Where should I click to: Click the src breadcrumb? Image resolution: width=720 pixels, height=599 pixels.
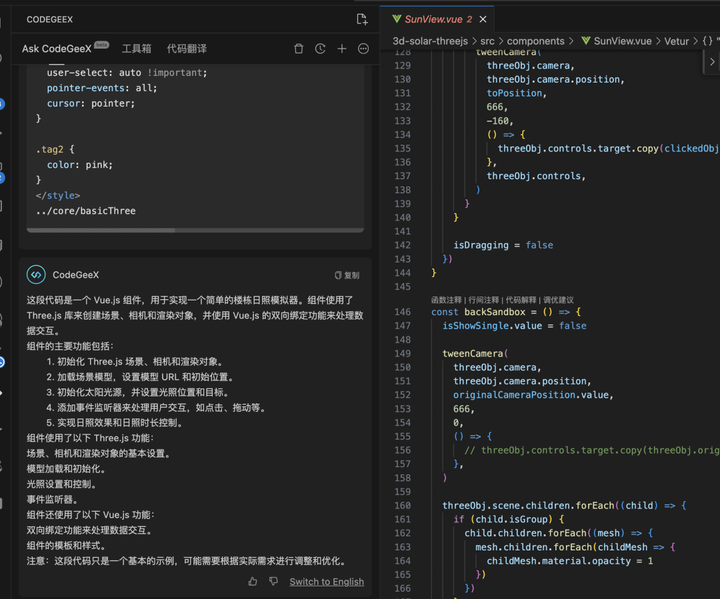(x=487, y=41)
